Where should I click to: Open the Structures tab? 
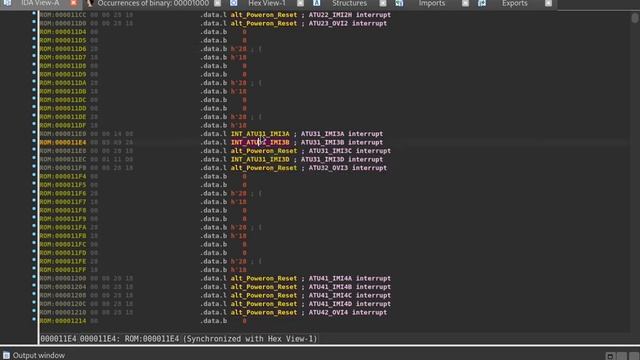(349, 3)
